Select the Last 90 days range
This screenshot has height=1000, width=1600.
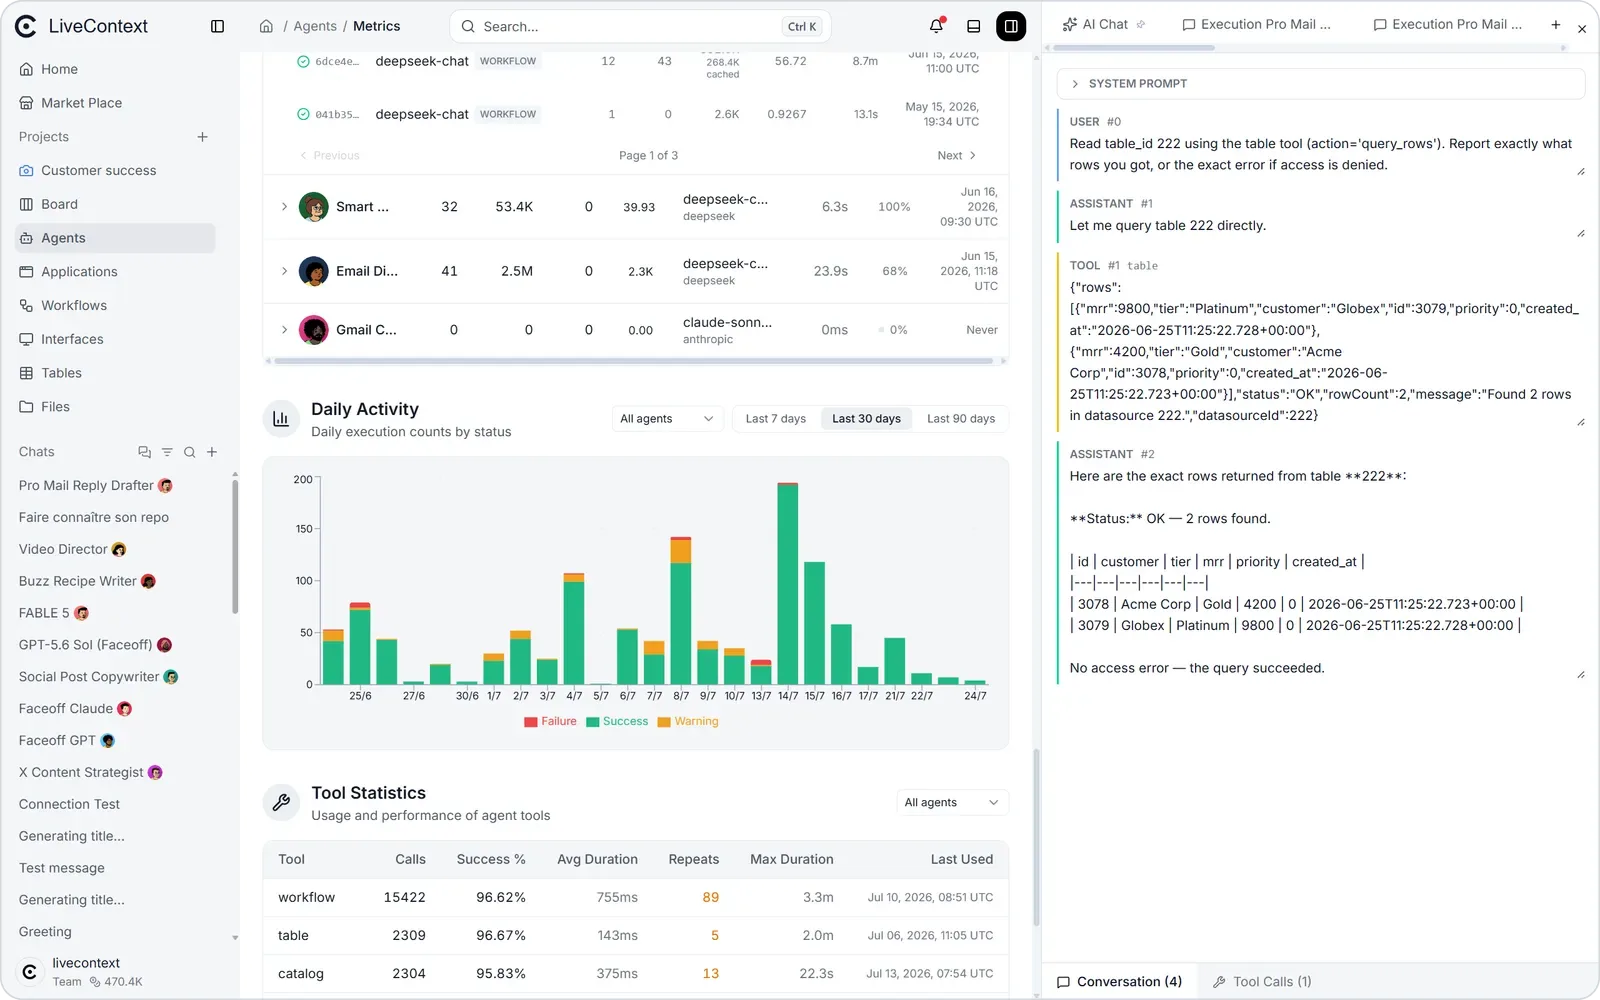click(960, 419)
